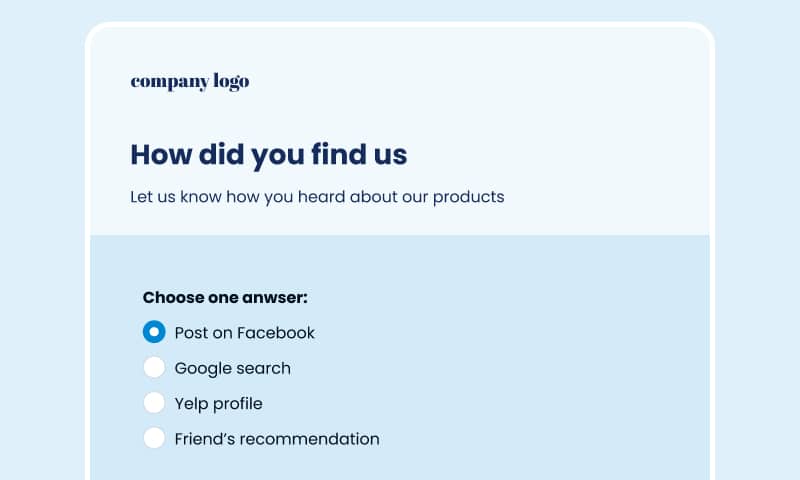This screenshot has width=800, height=480.
Task: Click the word "products" in the subtitle
Action: 468,197
